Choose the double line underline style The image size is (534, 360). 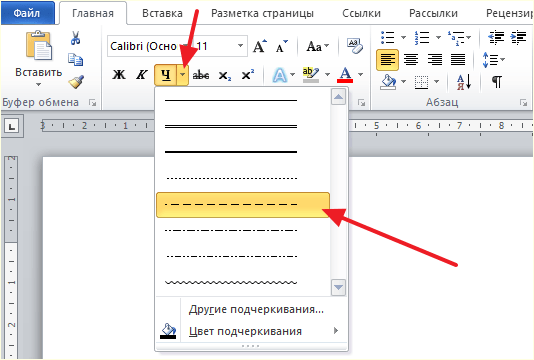tap(243, 126)
